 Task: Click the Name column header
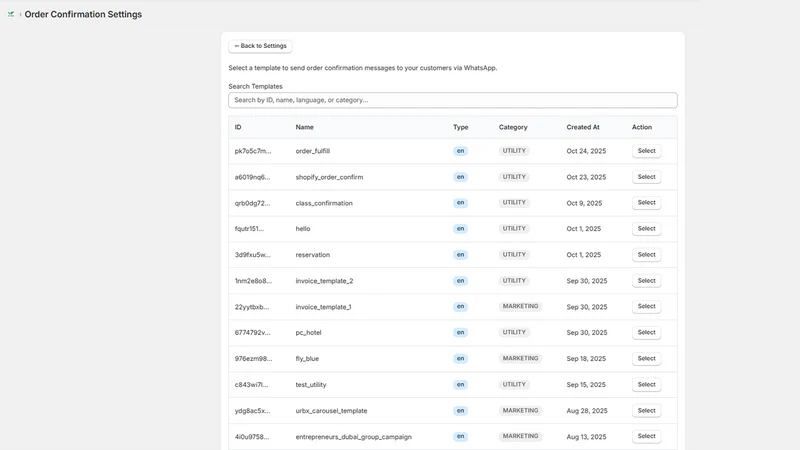coord(305,127)
